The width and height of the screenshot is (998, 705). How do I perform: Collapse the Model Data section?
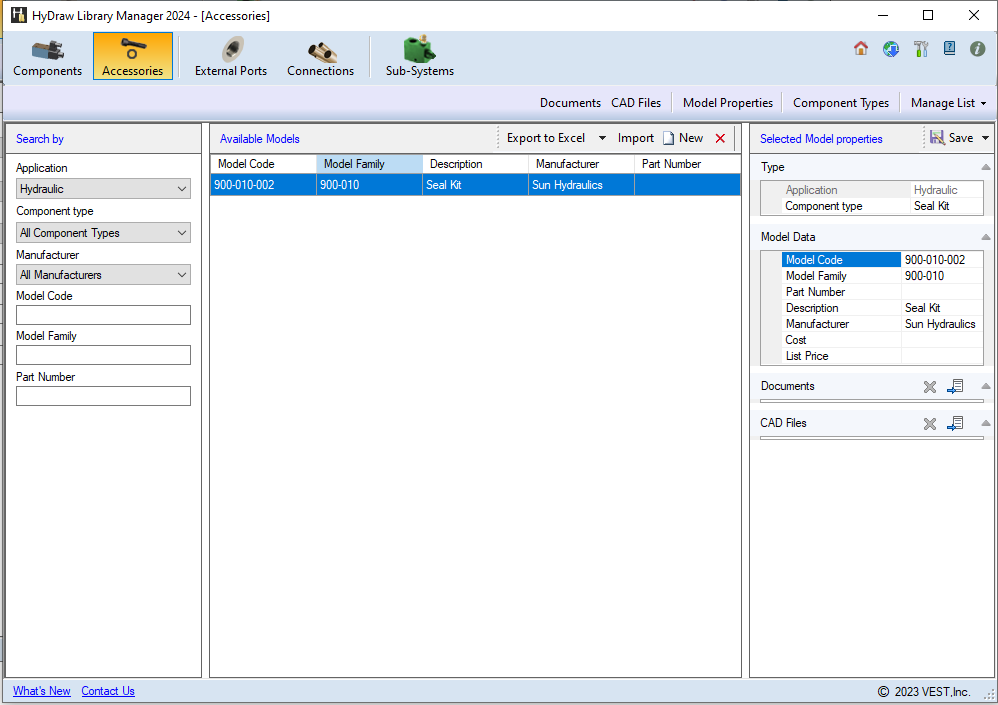click(x=985, y=238)
